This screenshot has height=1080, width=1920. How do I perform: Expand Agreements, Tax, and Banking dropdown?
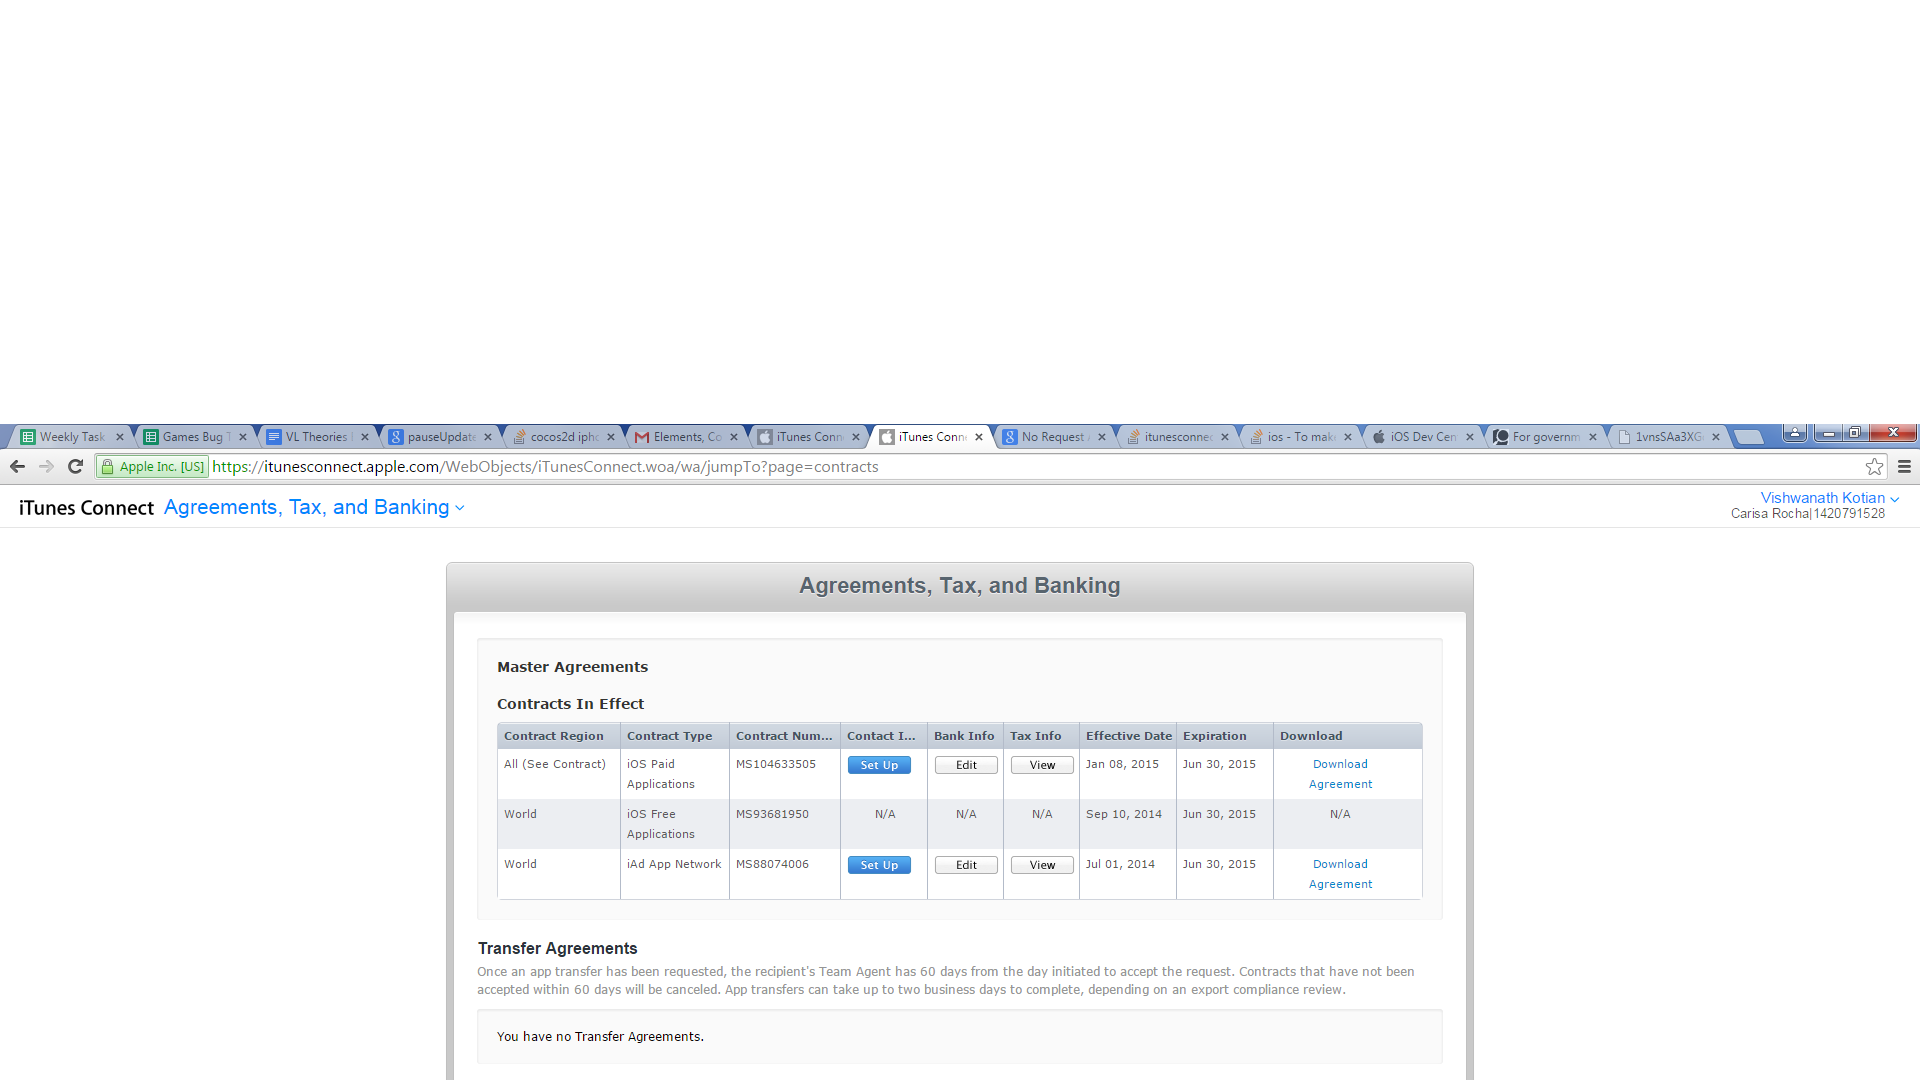click(314, 508)
